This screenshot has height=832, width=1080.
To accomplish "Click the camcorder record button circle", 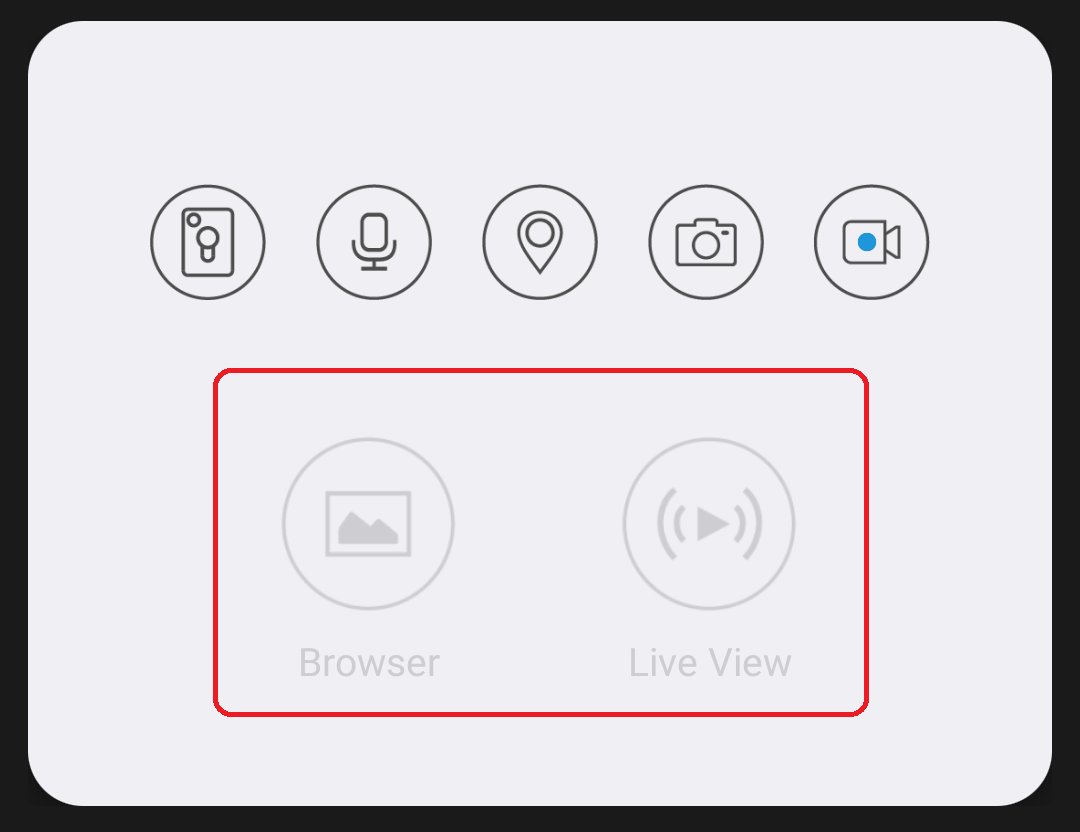I will [871, 242].
